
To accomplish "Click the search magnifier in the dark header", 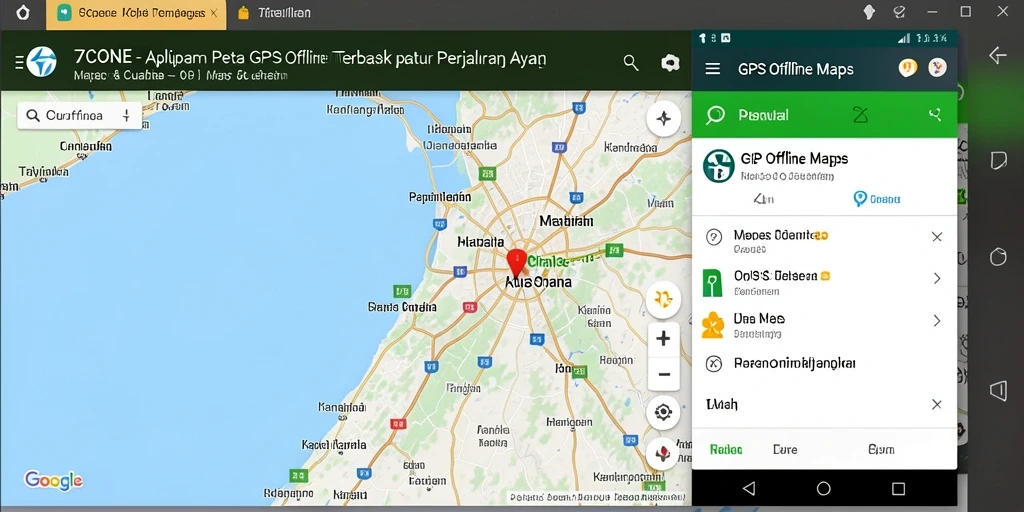I will [631, 63].
